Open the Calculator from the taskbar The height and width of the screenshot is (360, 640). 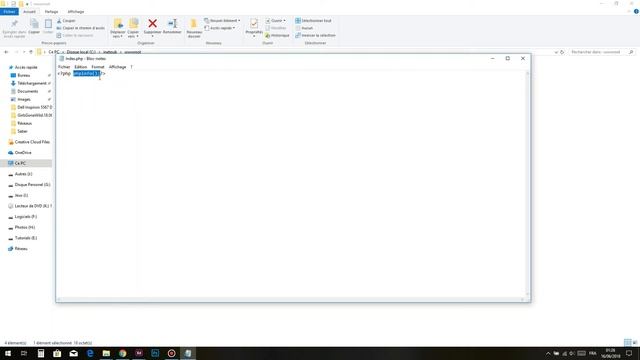click(x=41, y=353)
